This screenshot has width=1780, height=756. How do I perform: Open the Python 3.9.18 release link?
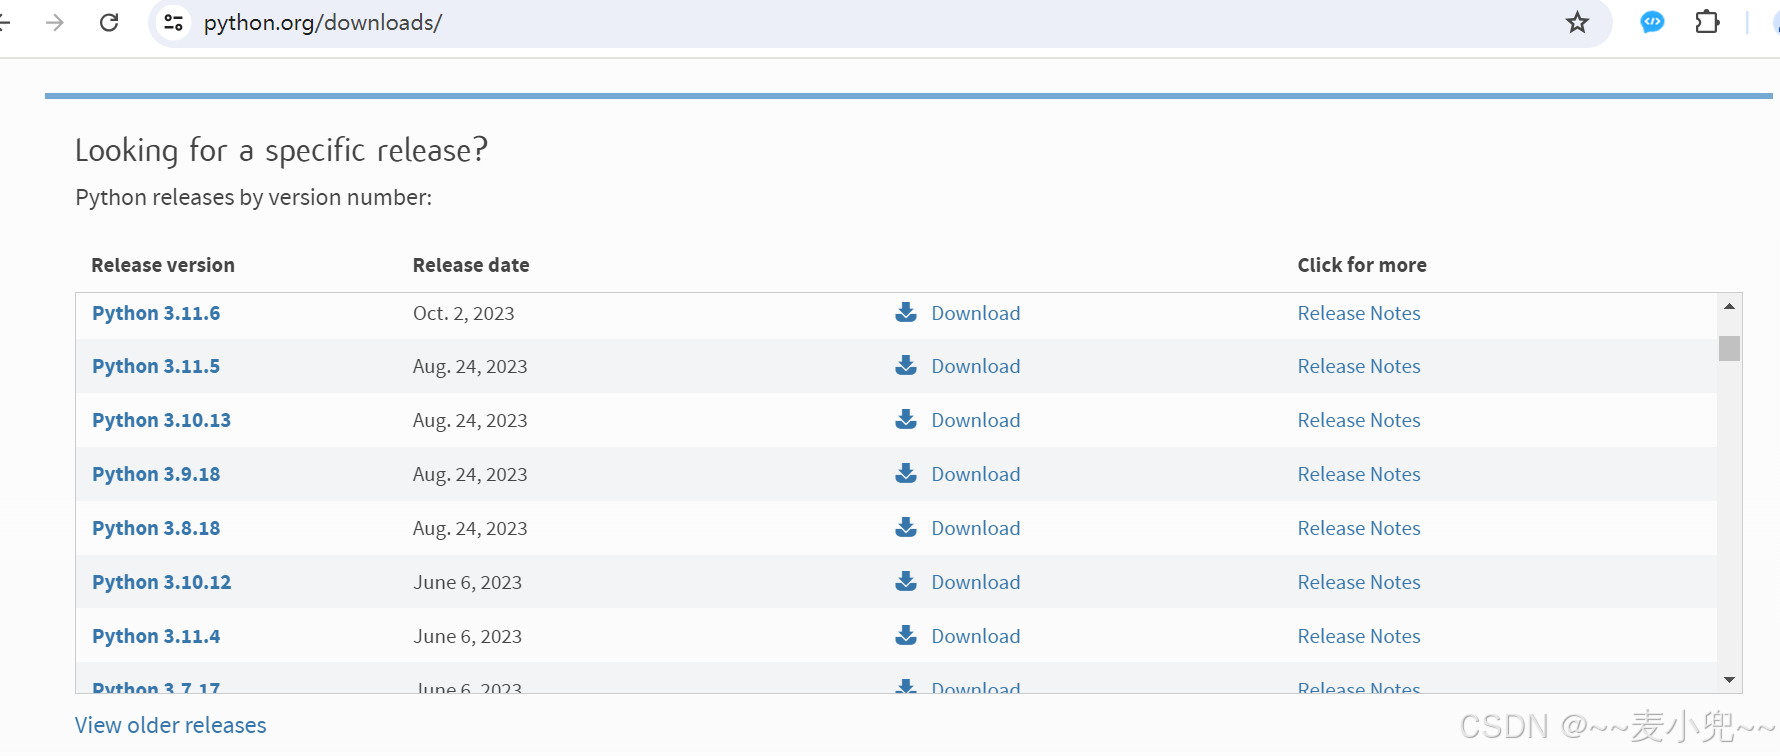156,474
